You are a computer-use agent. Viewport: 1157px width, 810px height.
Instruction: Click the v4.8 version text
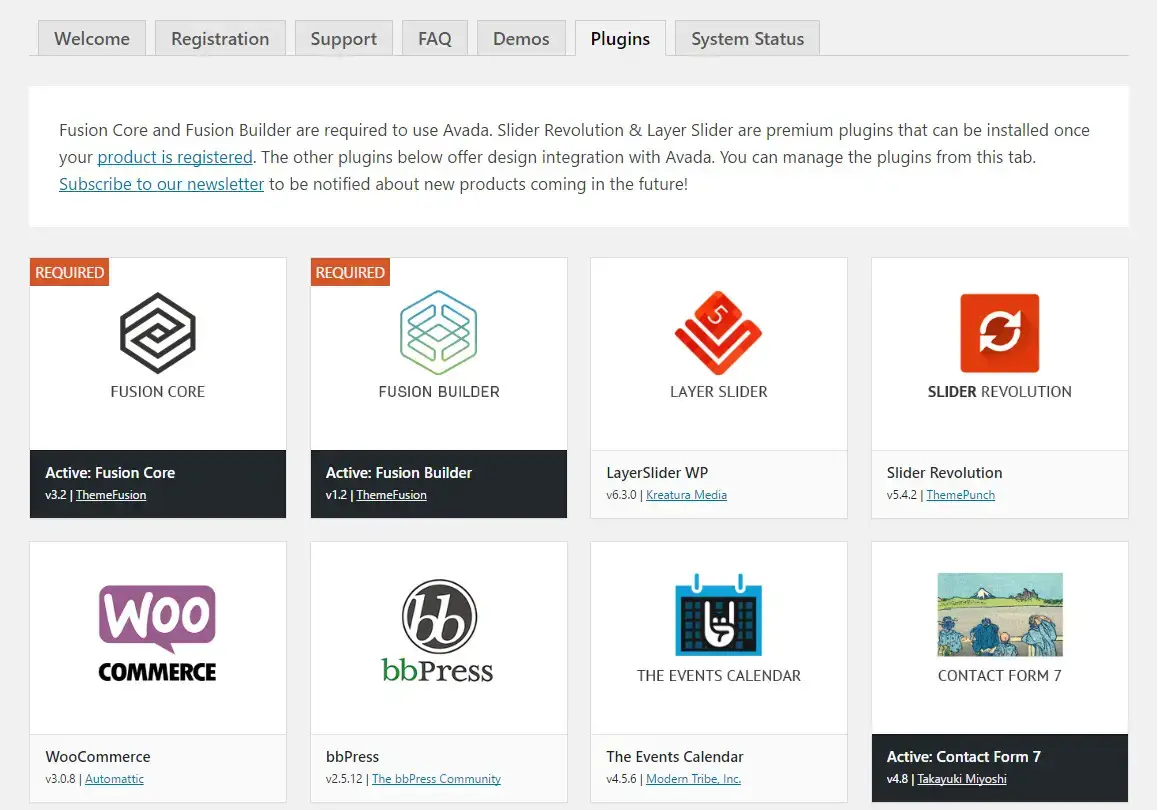(x=897, y=779)
